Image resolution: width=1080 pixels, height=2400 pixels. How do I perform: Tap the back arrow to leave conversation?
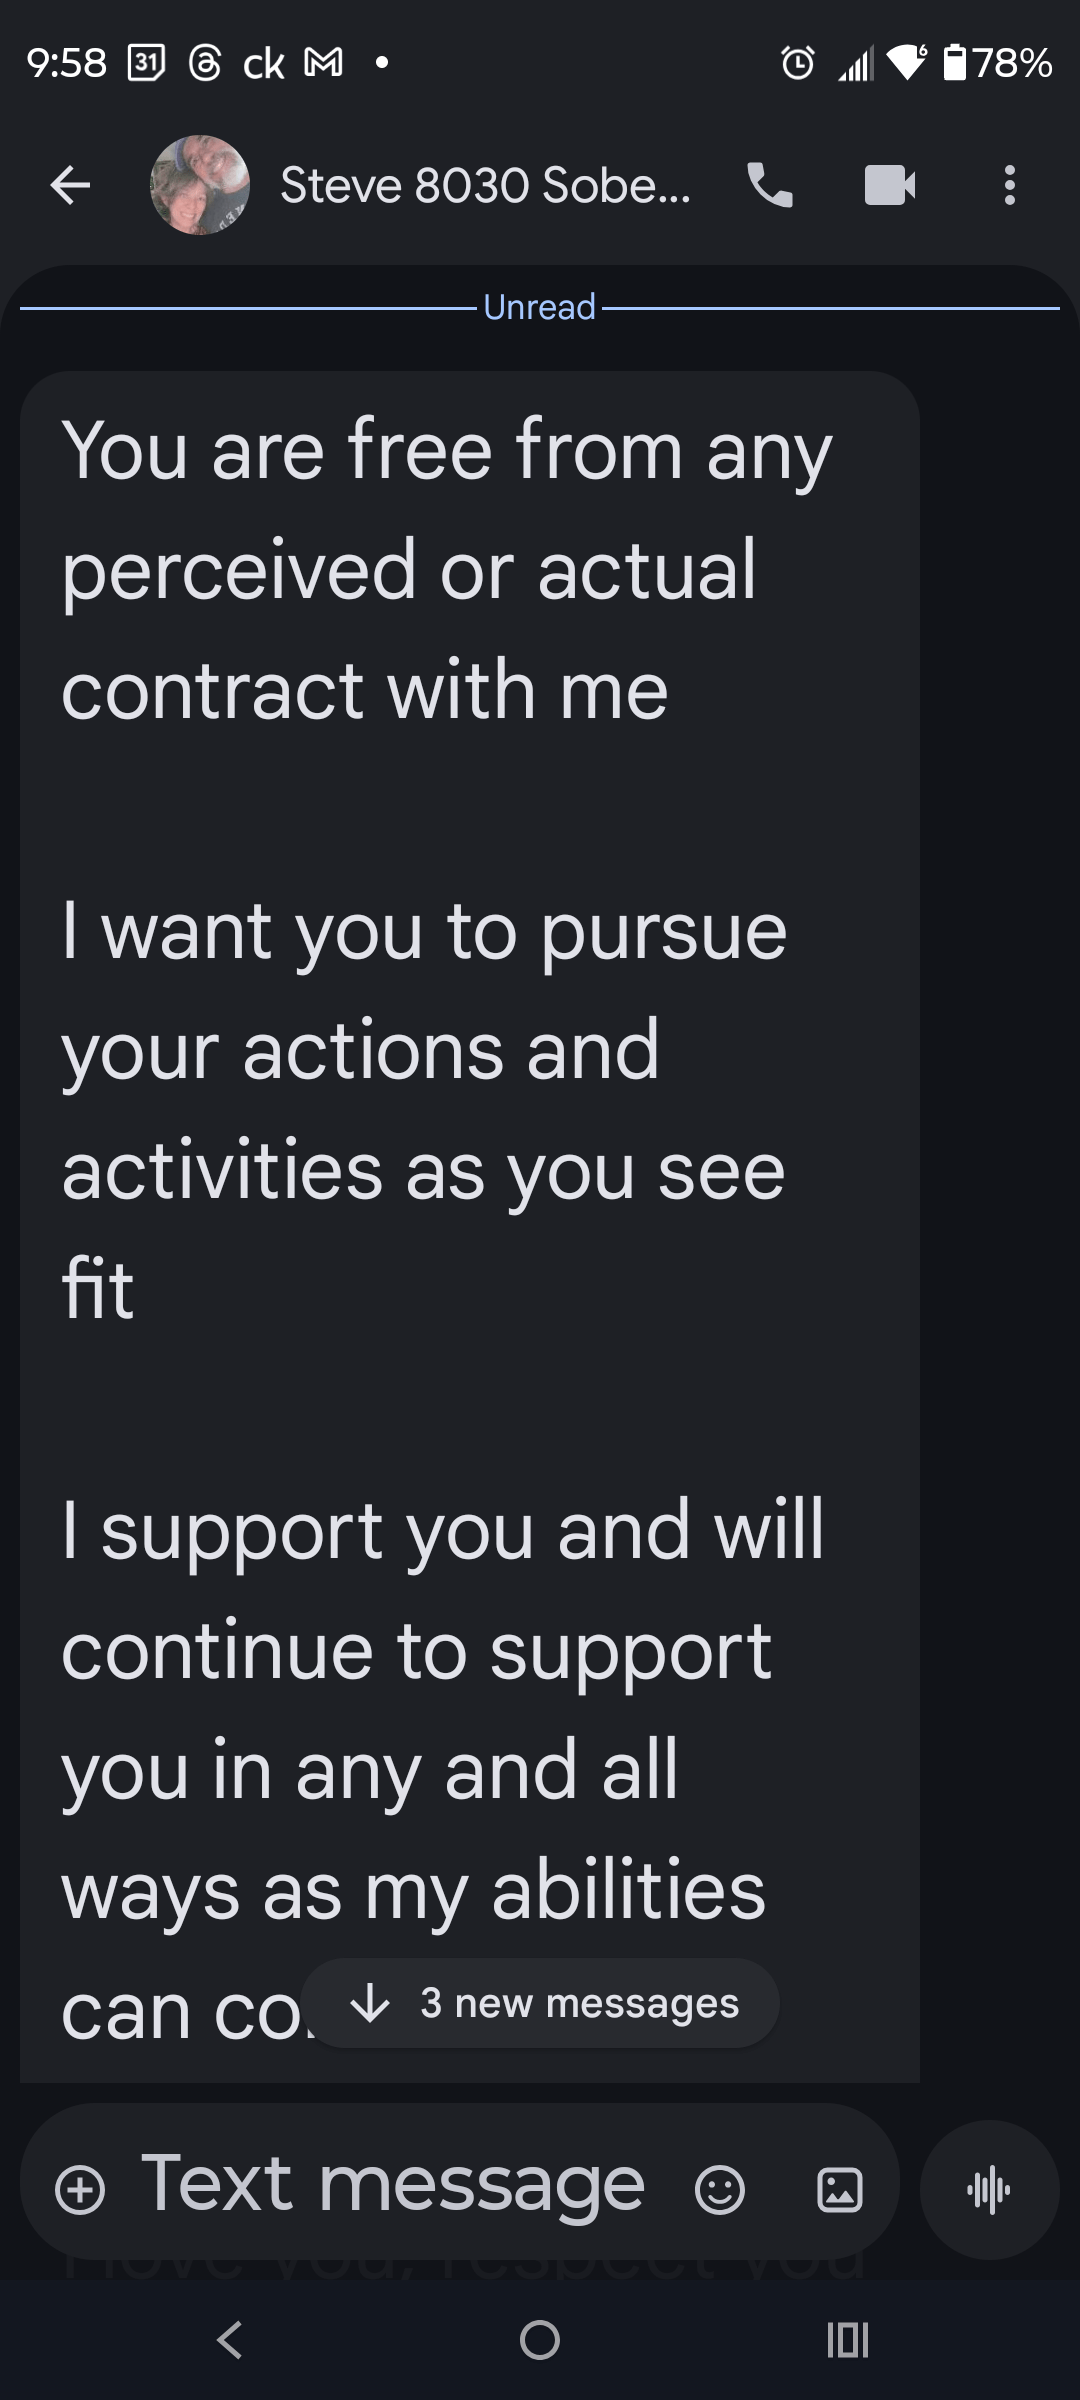(70, 185)
